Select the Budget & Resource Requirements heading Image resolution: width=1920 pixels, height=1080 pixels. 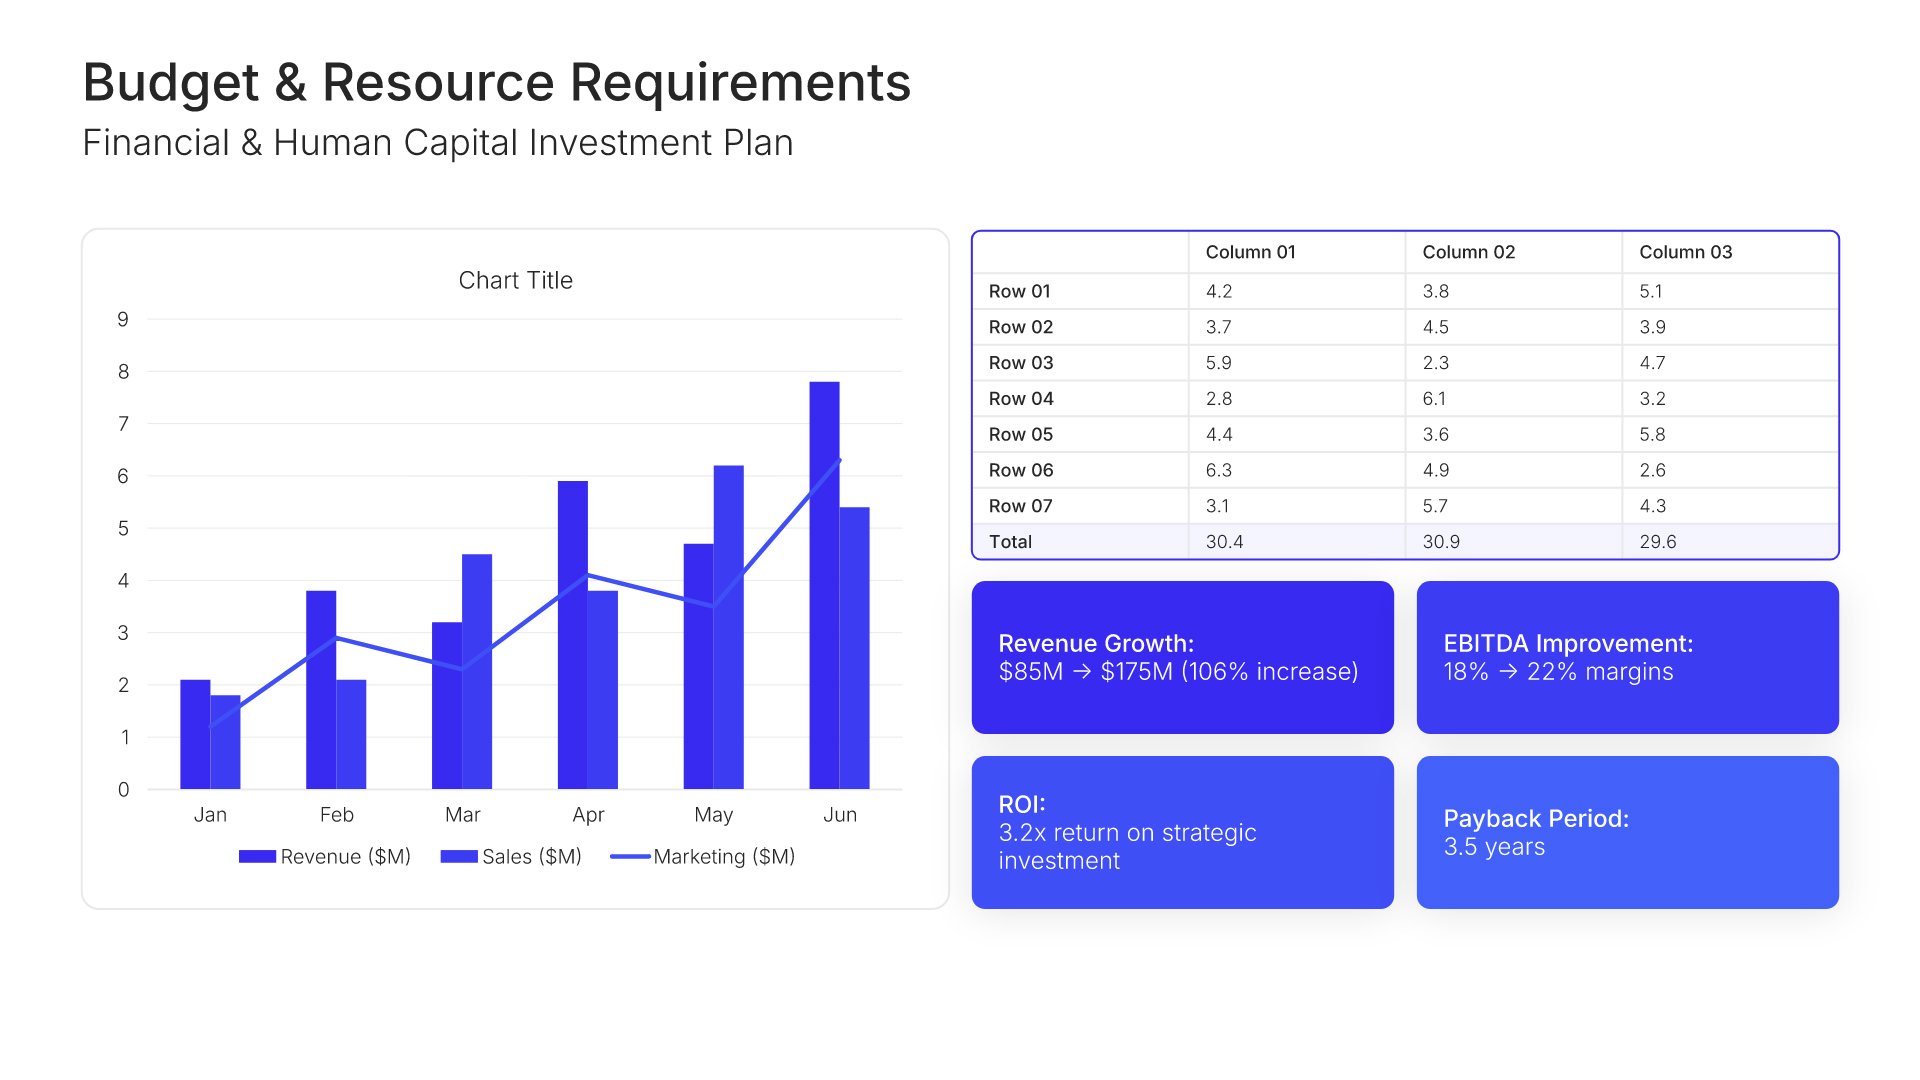tap(496, 82)
